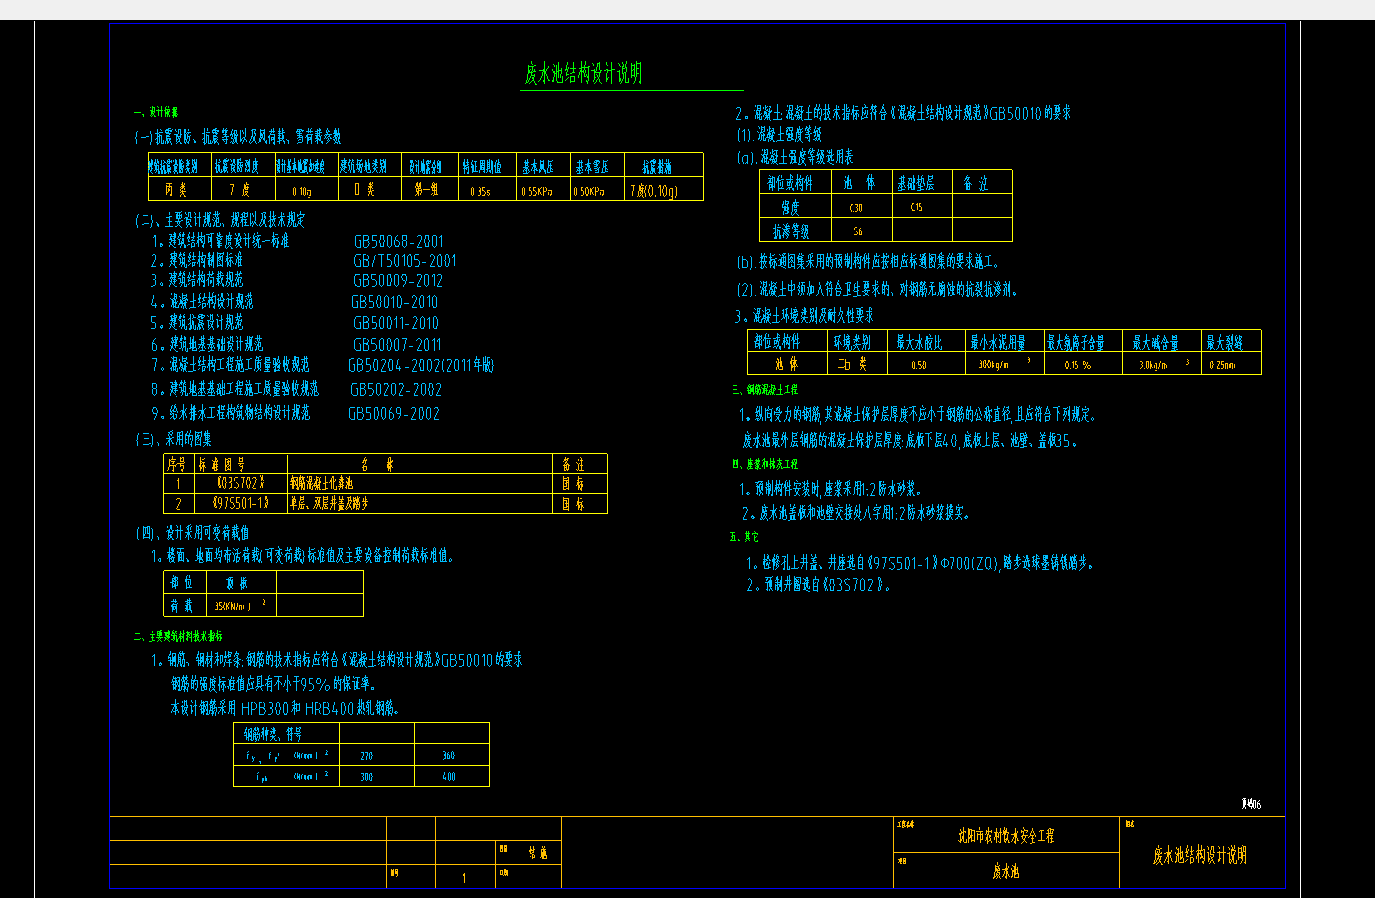This screenshot has height=898, width=1375.
Task: Pick the code text 'GB50007-2011'
Action: tap(397, 345)
